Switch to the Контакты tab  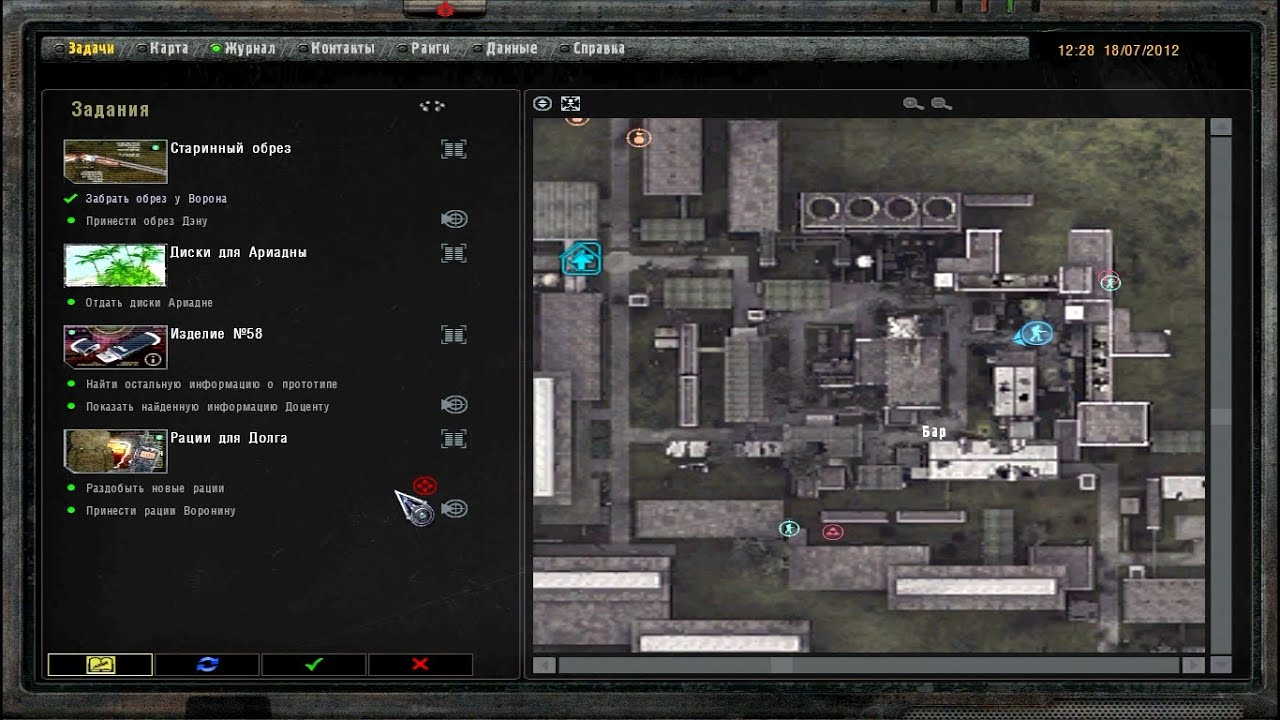343,48
